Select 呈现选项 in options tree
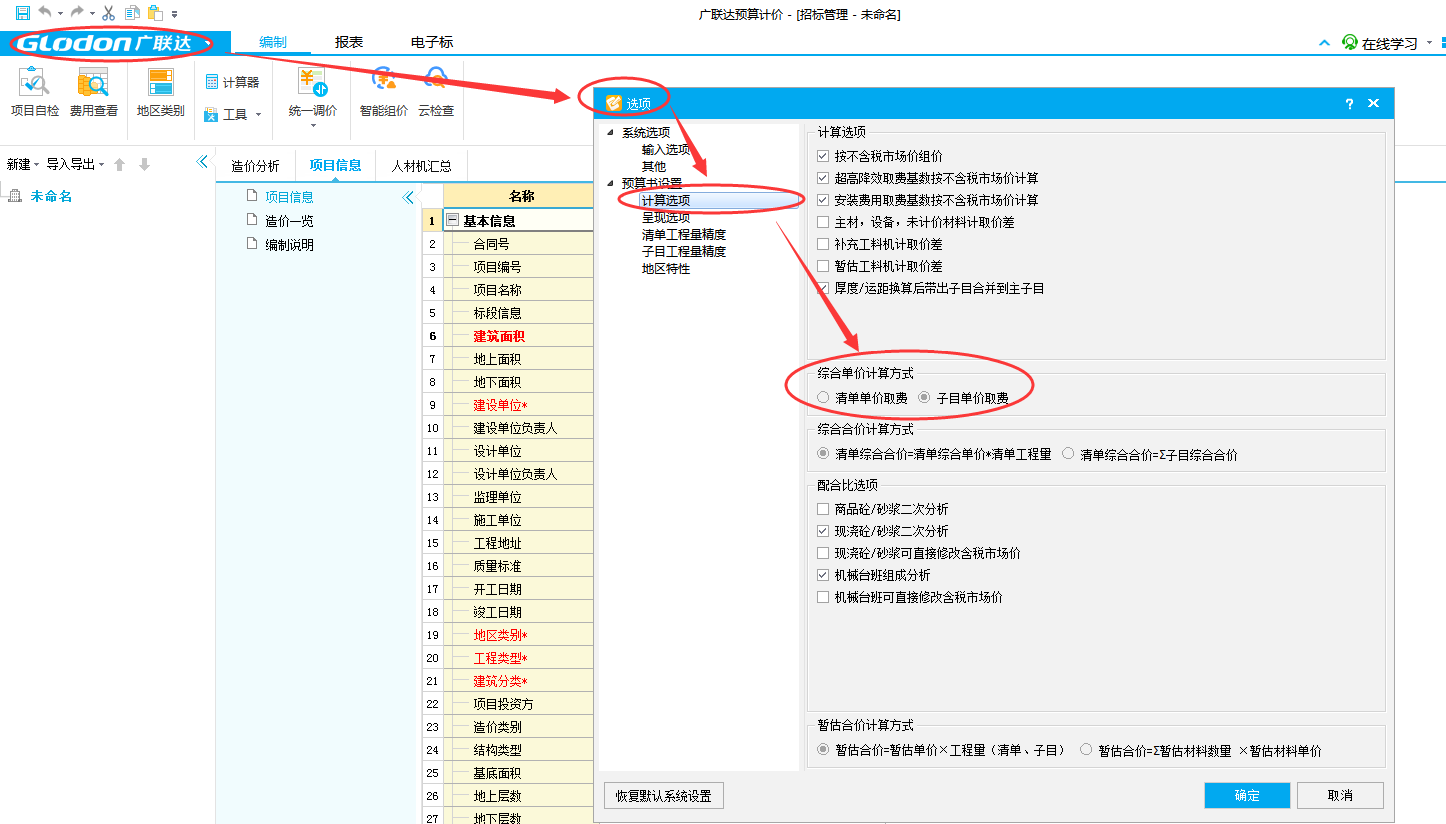1446x824 pixels. tap(666, 217)
